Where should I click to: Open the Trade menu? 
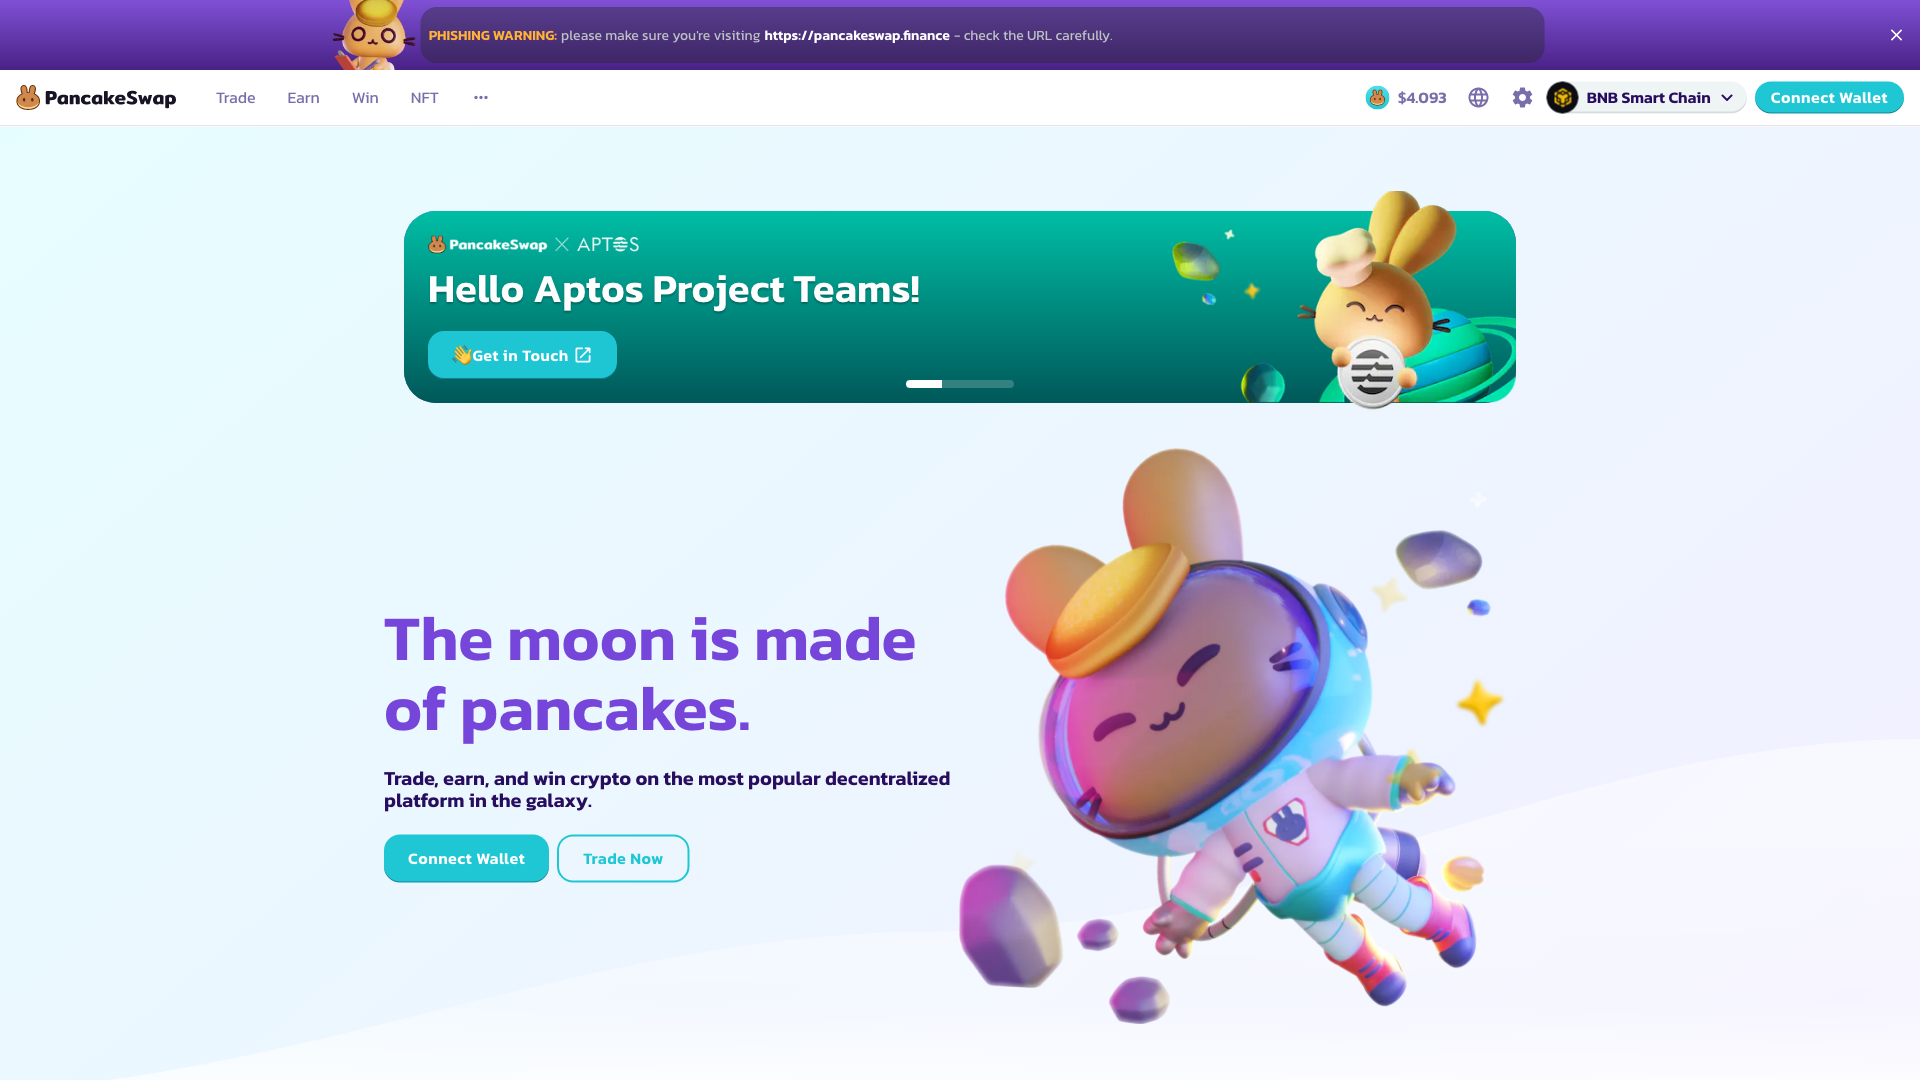pyautogui.click(x=235, y=97)
